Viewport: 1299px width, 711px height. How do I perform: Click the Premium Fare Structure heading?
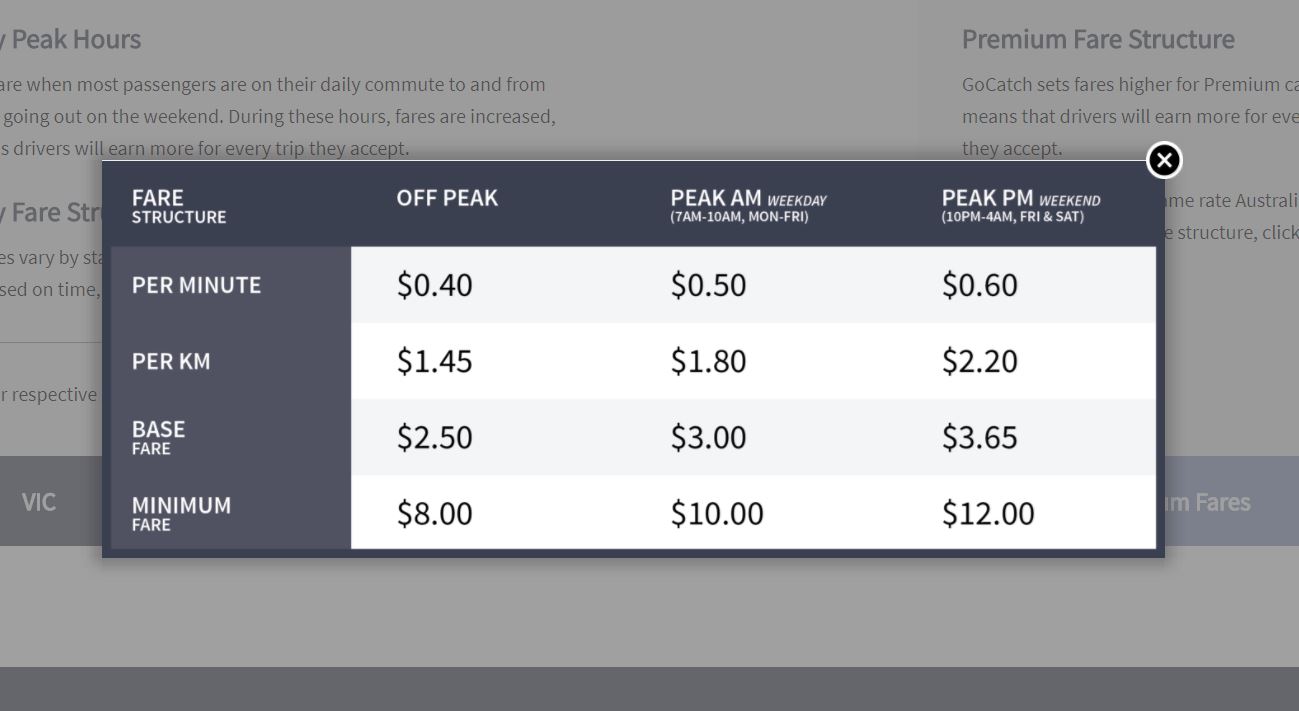click(1098, 39)
